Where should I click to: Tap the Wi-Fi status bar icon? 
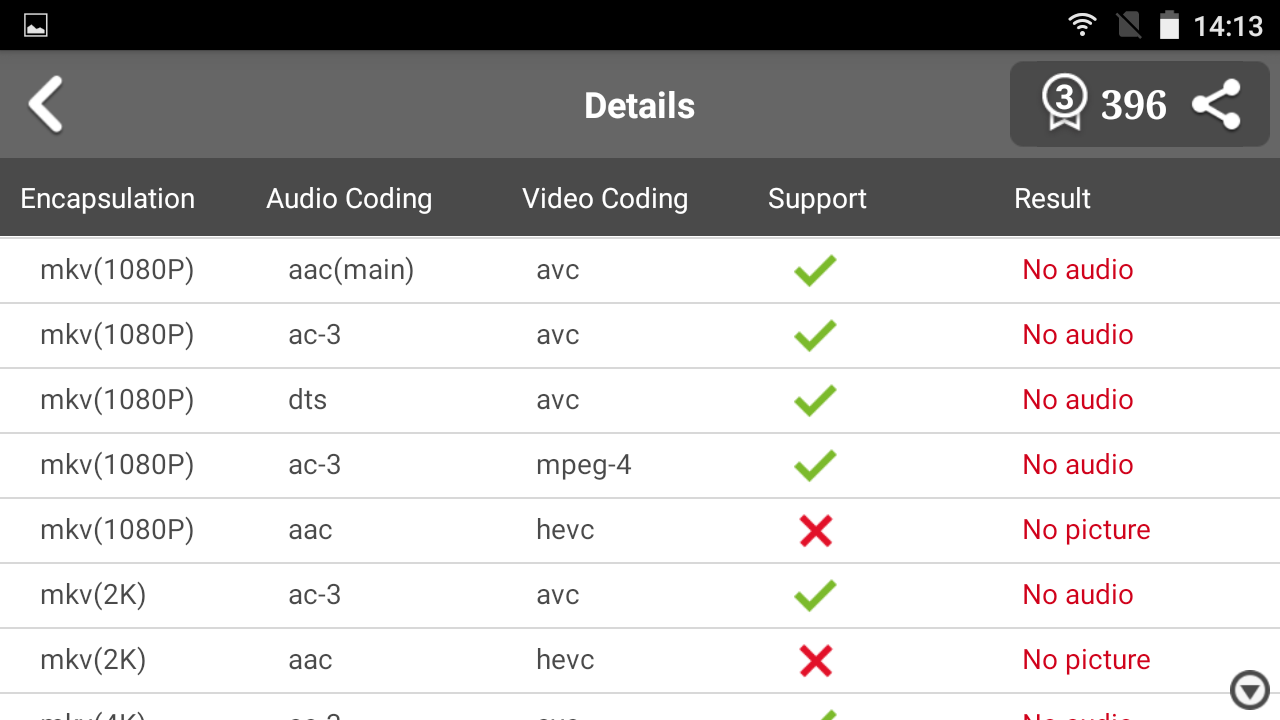point(1082,25)
